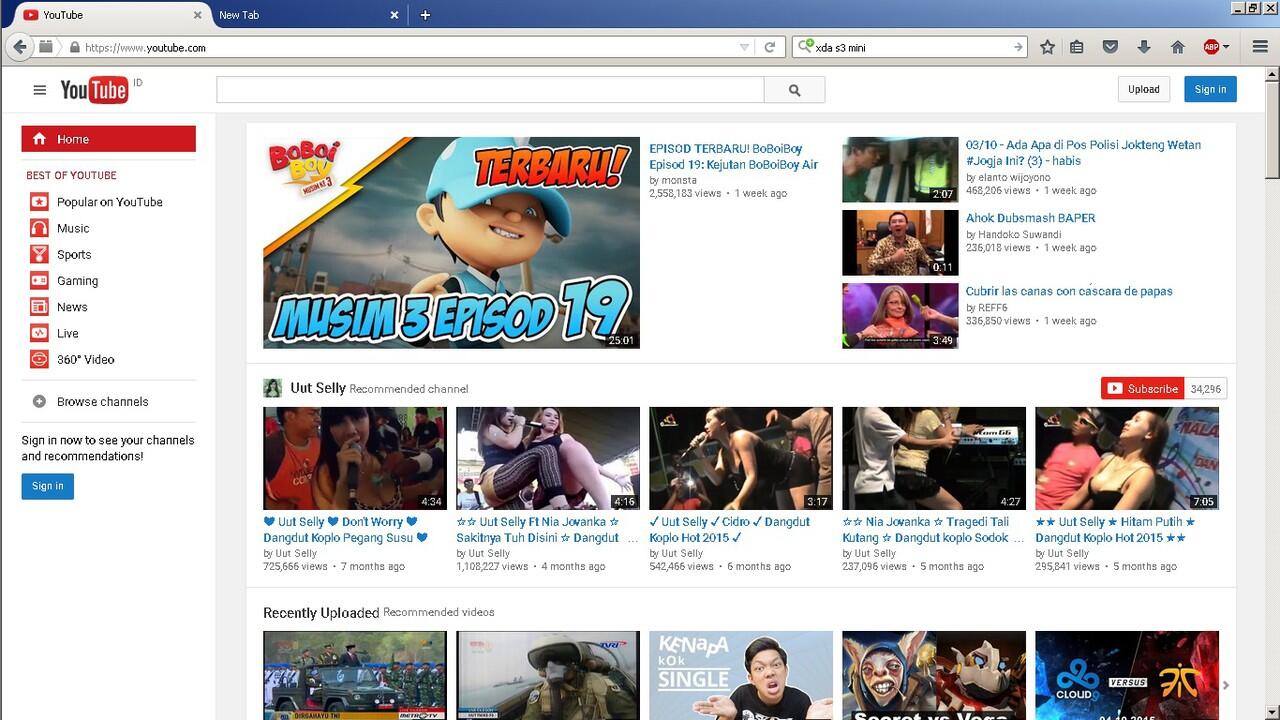
Task: Open Uut Selly Cidro Dangdut title
Action: [x=729, y=530]
